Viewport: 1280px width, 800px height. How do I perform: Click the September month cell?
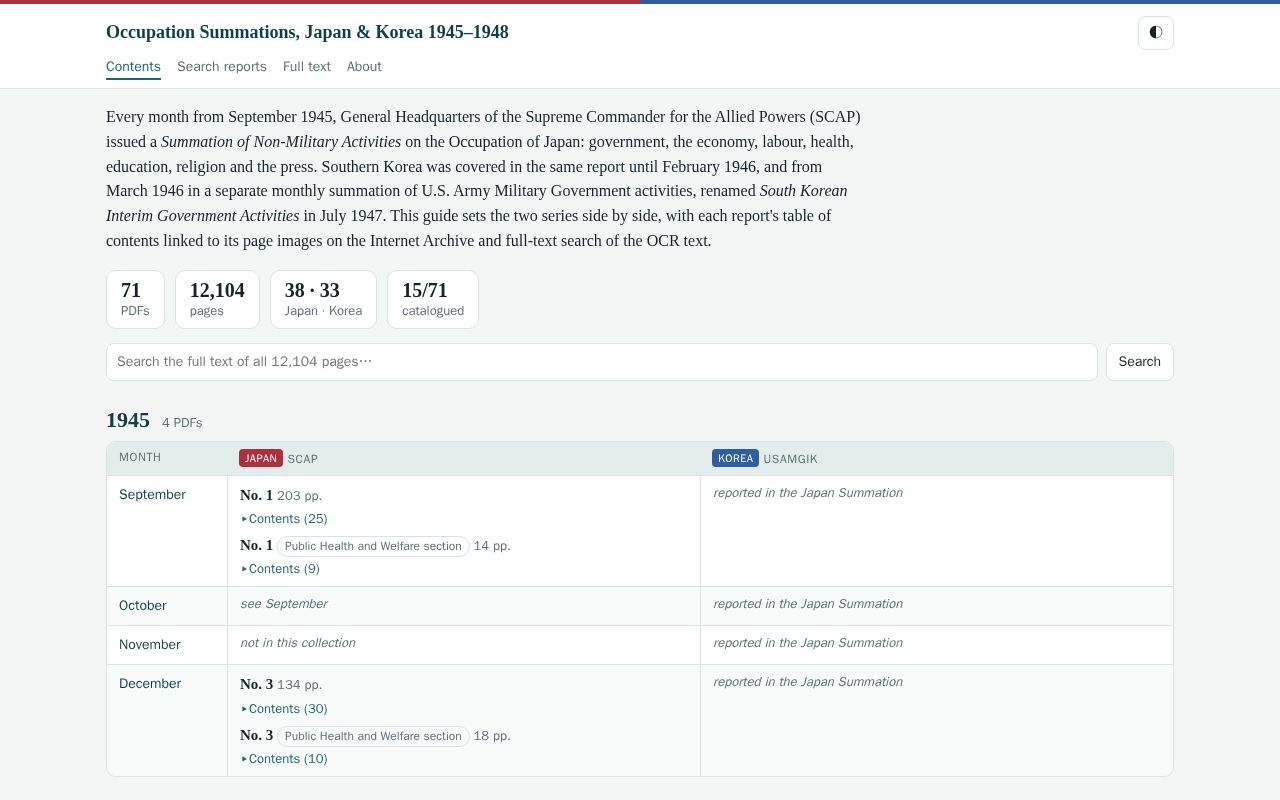point(167,531)
